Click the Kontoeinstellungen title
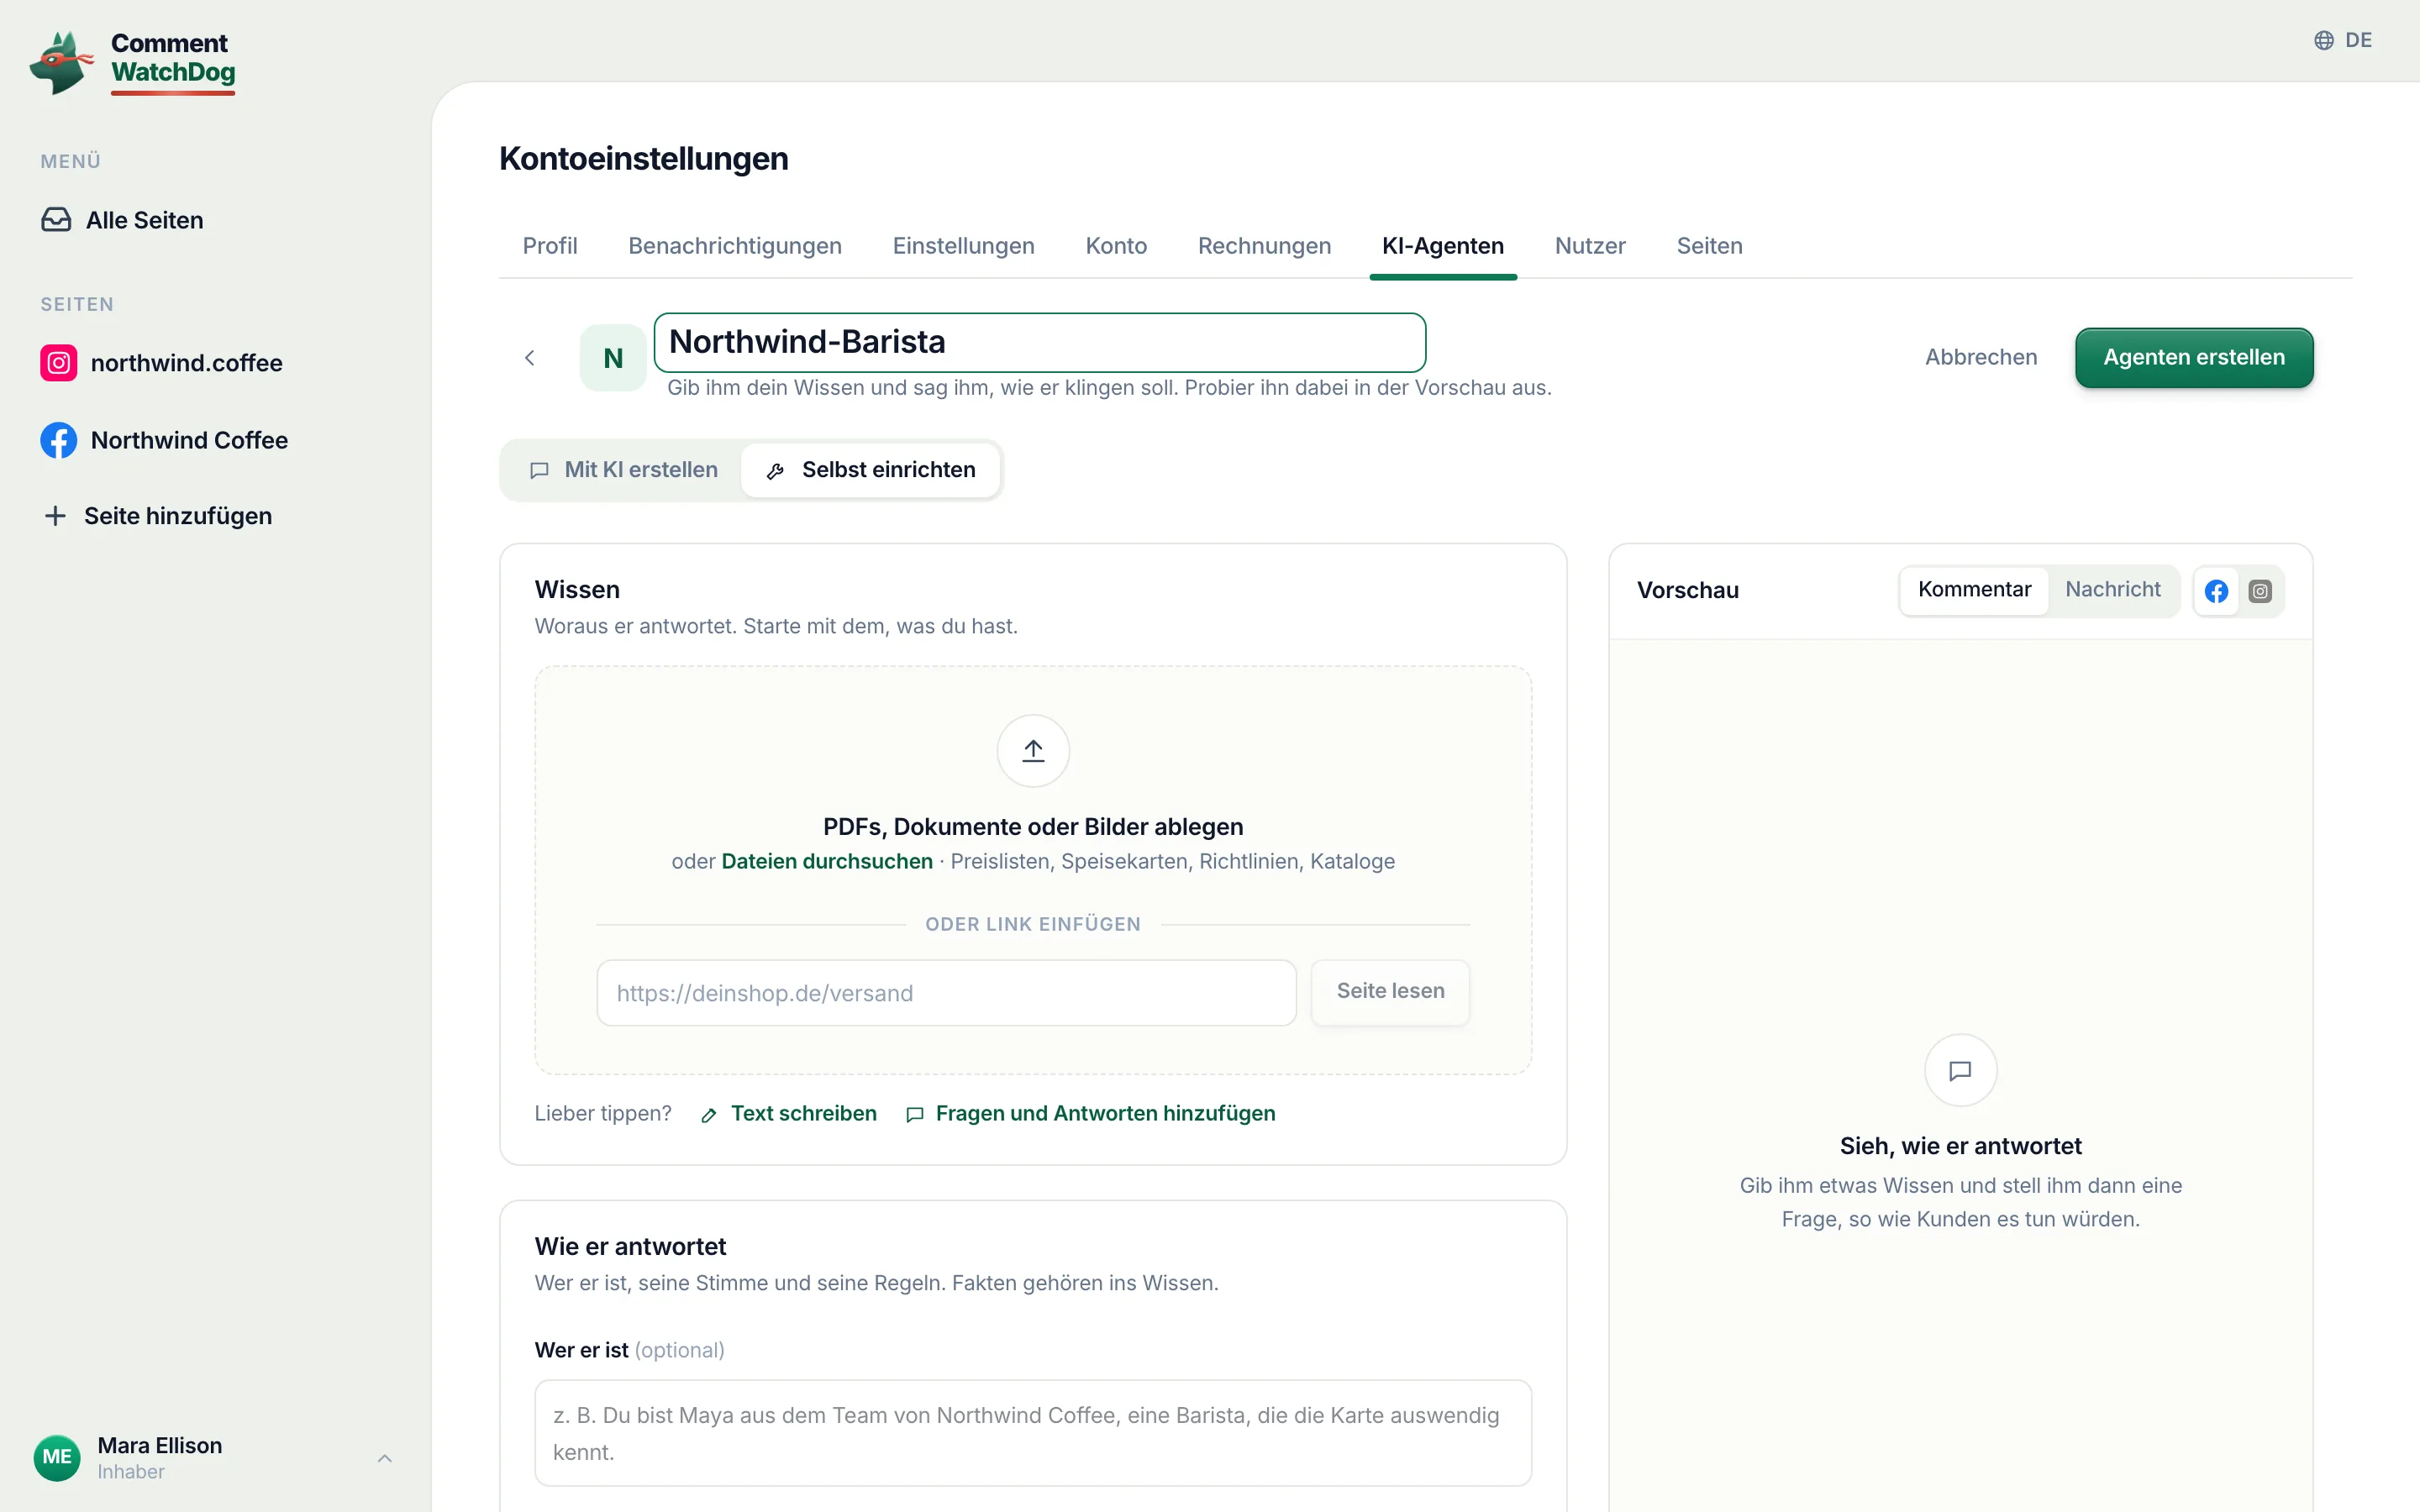The width and height of the screenshot is (2420, 1512). (644, 158)
